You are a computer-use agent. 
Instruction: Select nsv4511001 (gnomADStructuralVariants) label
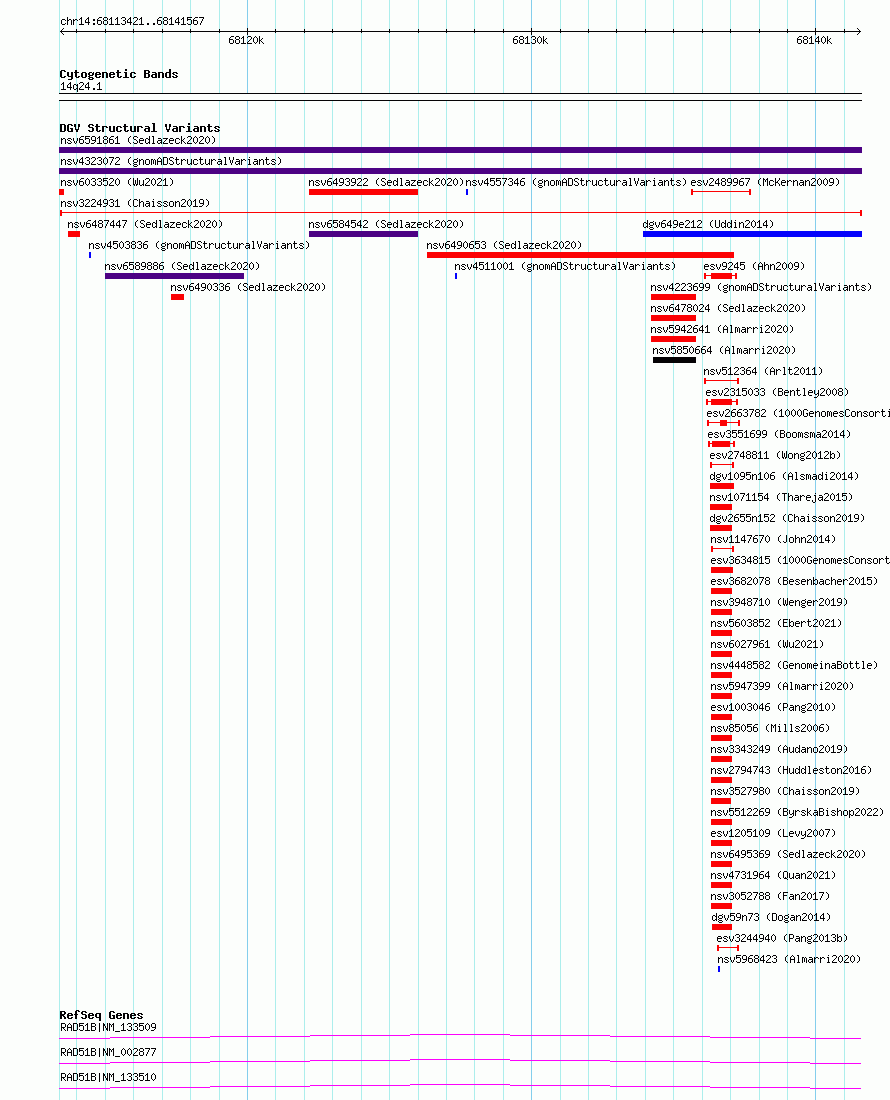click(565, 267)
